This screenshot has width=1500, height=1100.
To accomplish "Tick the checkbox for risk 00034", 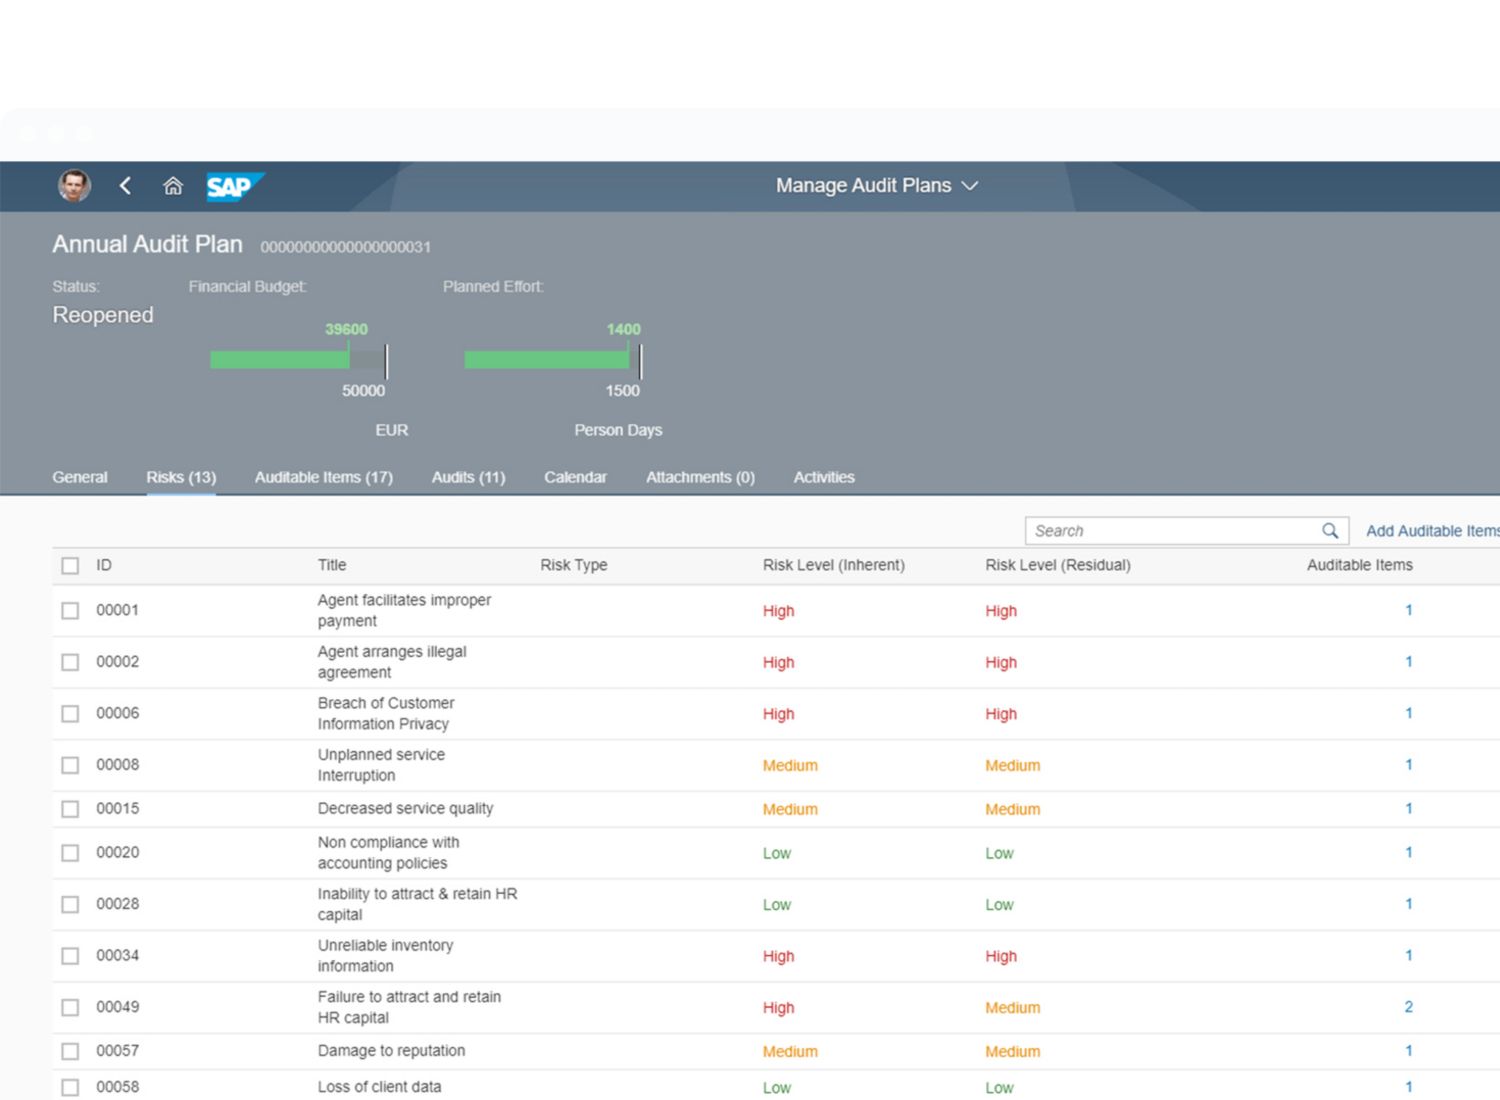I will point(70,956).
